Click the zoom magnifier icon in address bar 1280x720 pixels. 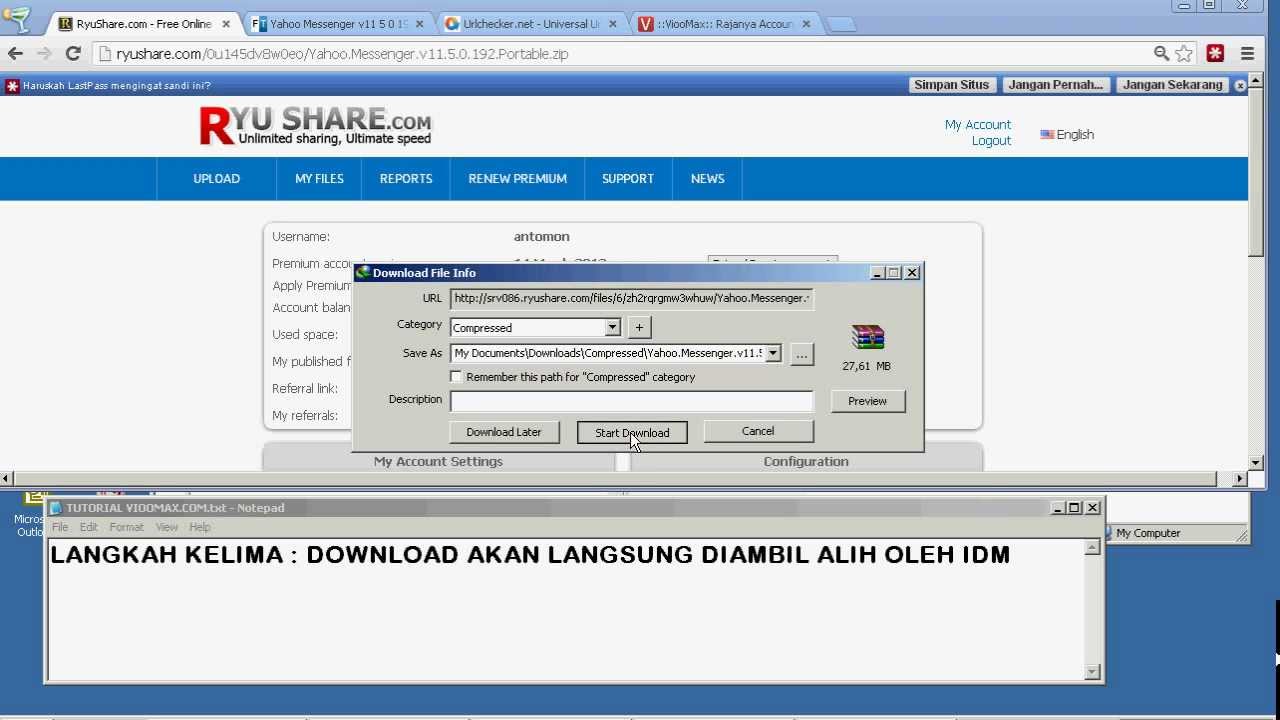coord(1161,54)
